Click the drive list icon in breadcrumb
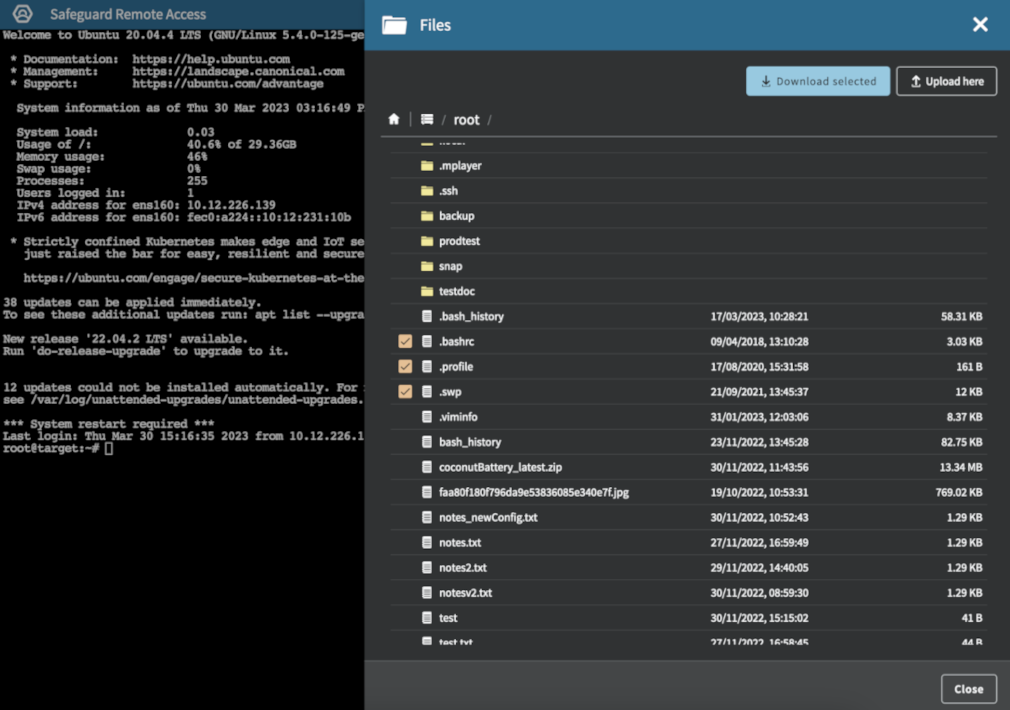 pos(426,119)
